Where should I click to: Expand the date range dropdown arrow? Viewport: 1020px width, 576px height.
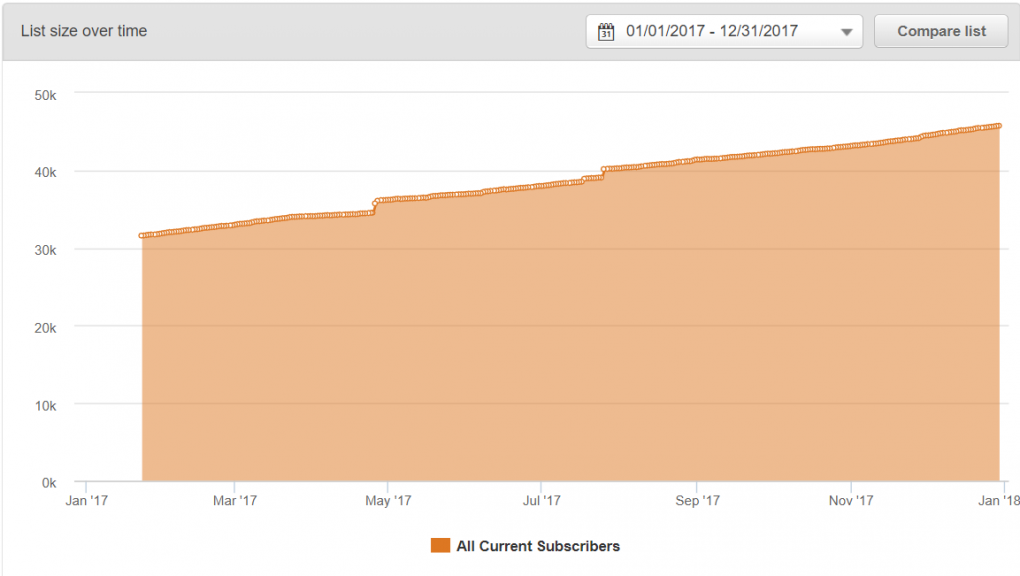[846, 32]
